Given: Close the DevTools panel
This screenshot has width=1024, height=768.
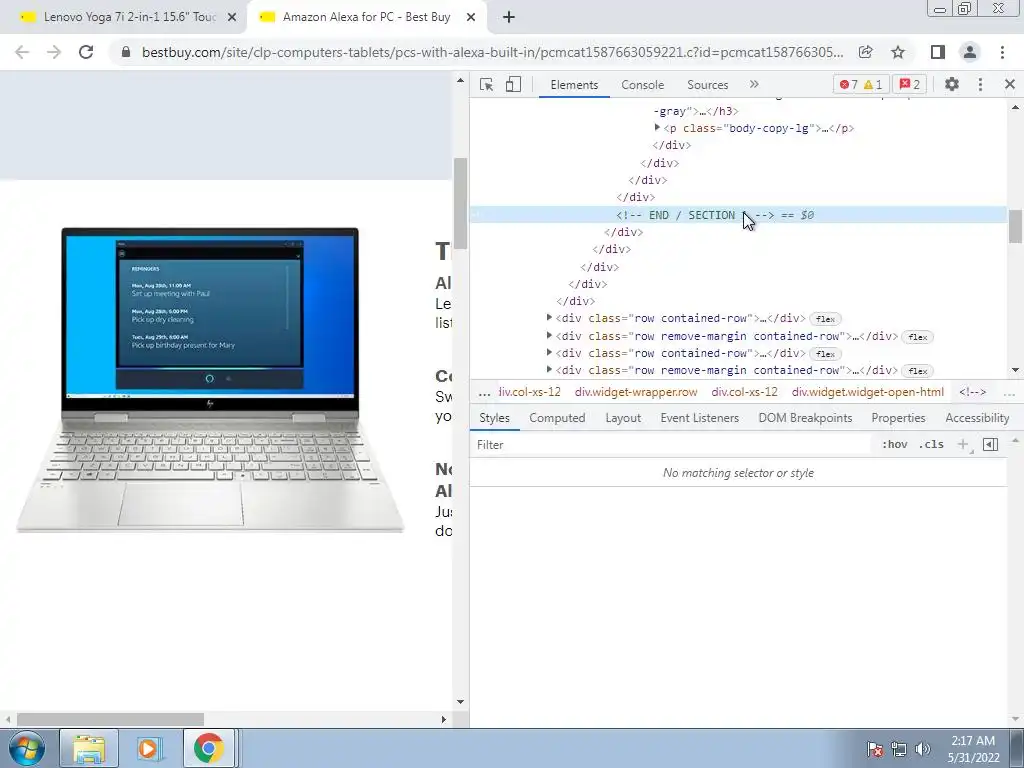Looking at the screenshot, I should click(1010, 84).
